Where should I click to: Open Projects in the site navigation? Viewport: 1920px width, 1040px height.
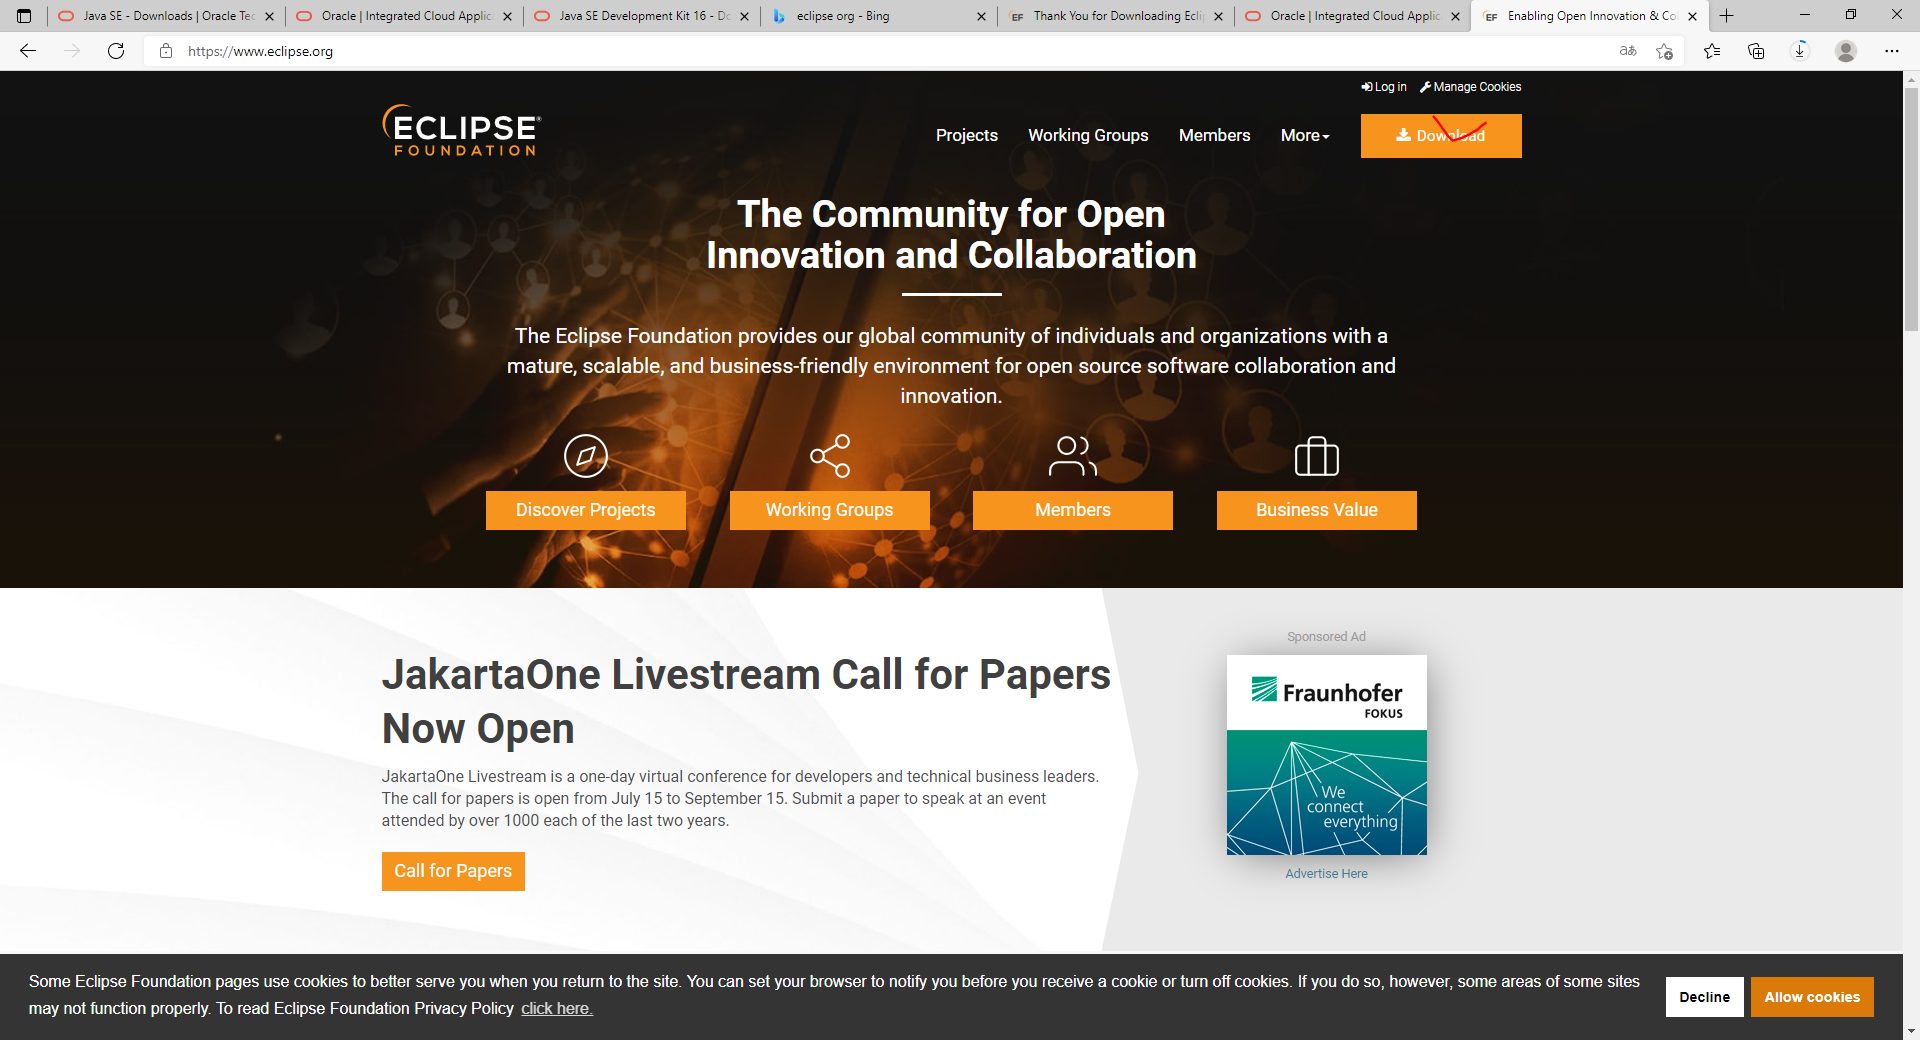tap(967, 135)
